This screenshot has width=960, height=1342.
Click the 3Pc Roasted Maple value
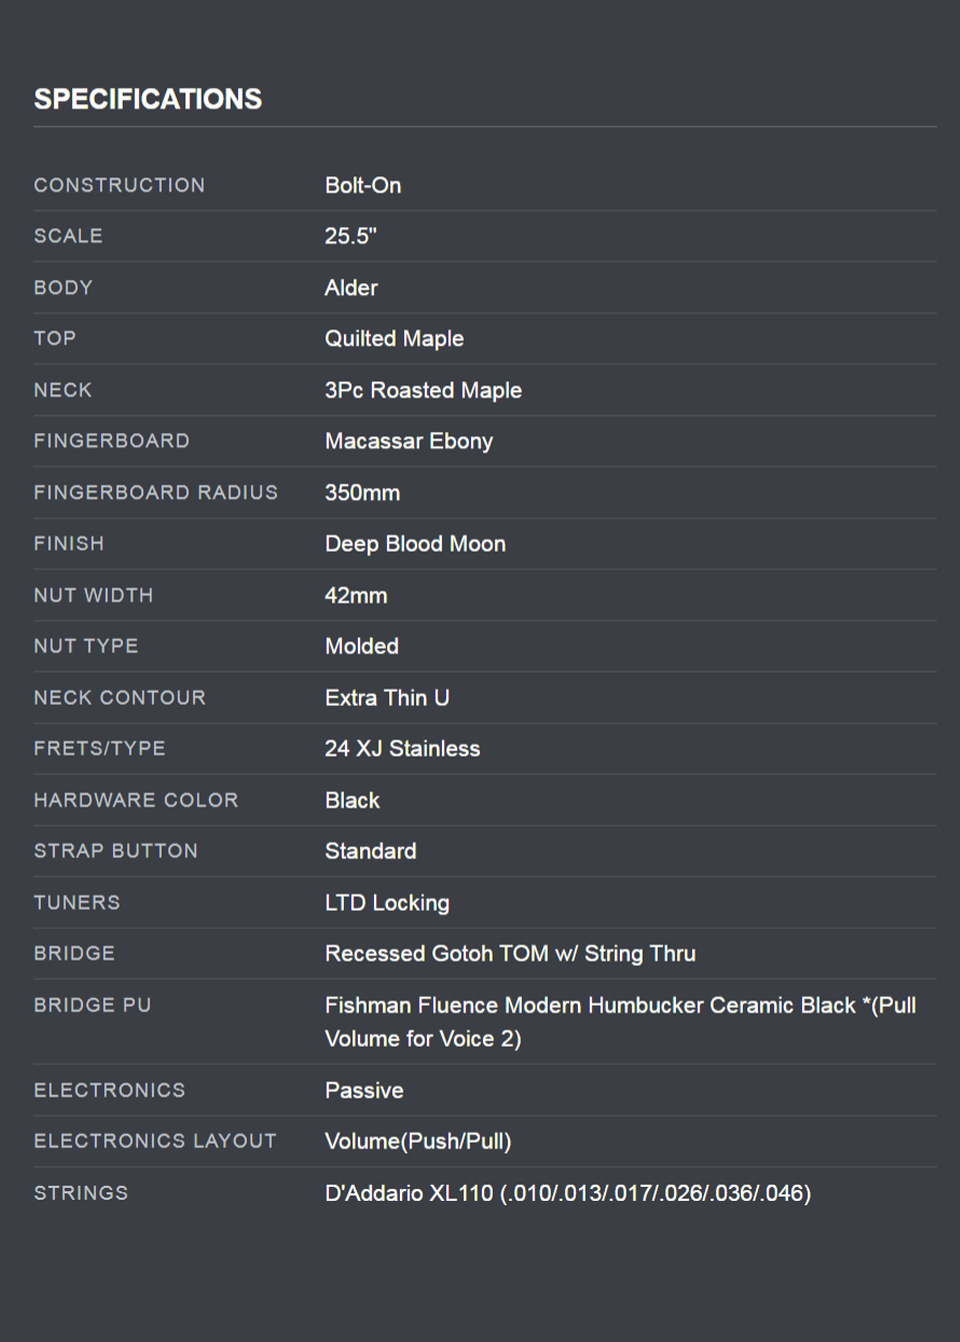coord(423,390)
